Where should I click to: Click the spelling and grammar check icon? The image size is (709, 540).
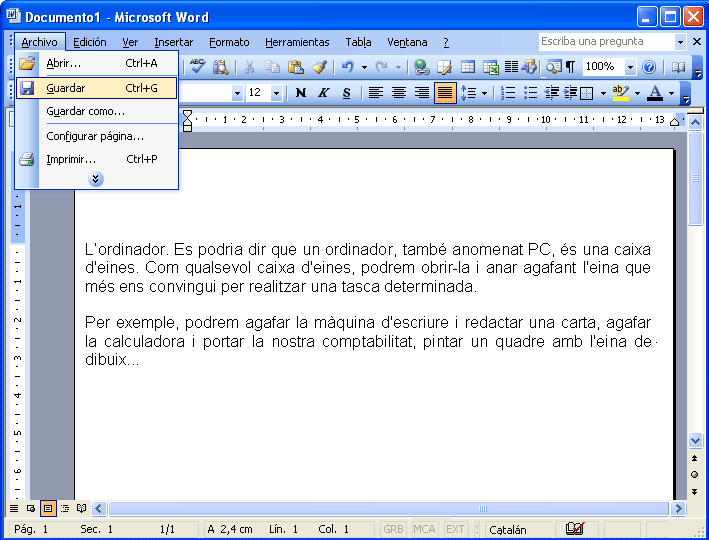[x=197, y=67]
